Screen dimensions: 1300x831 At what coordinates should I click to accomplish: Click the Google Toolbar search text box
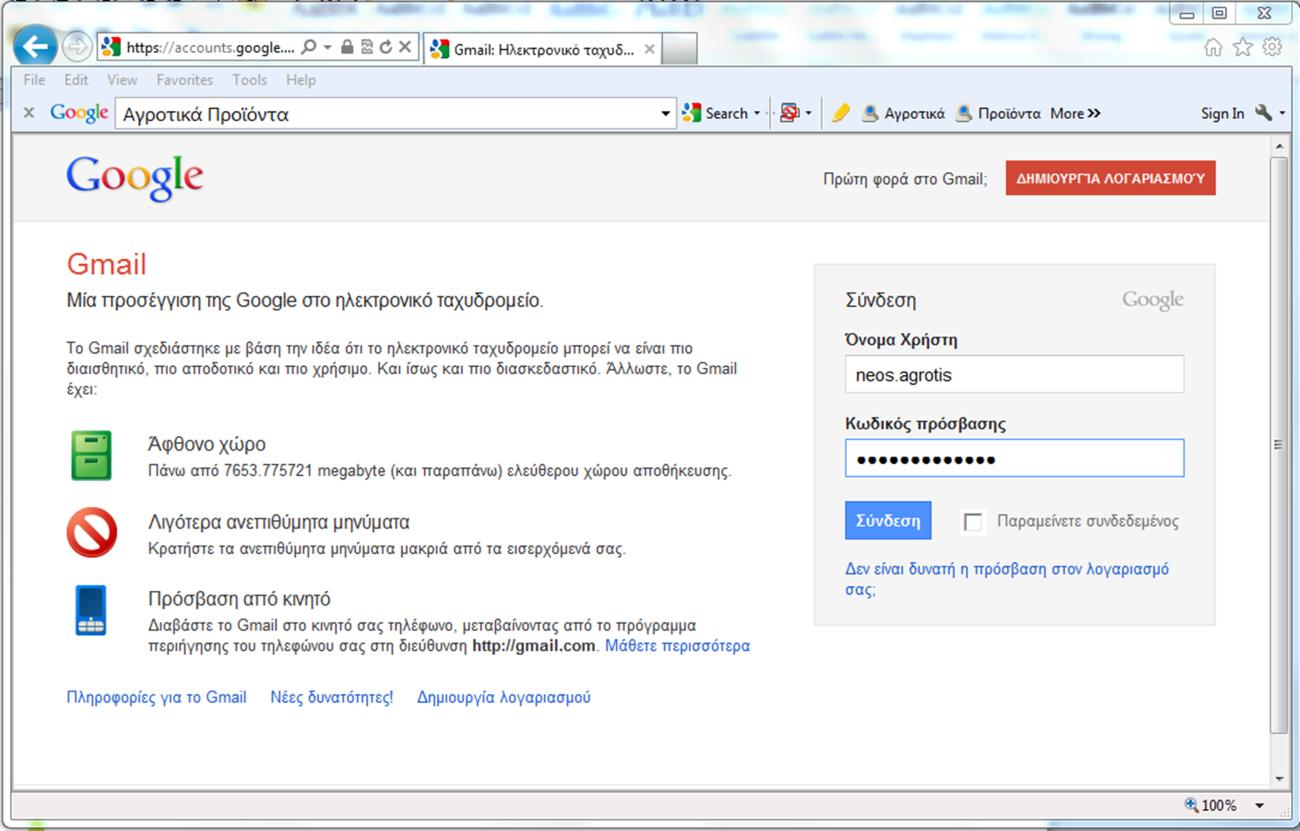tap(388, 114)
